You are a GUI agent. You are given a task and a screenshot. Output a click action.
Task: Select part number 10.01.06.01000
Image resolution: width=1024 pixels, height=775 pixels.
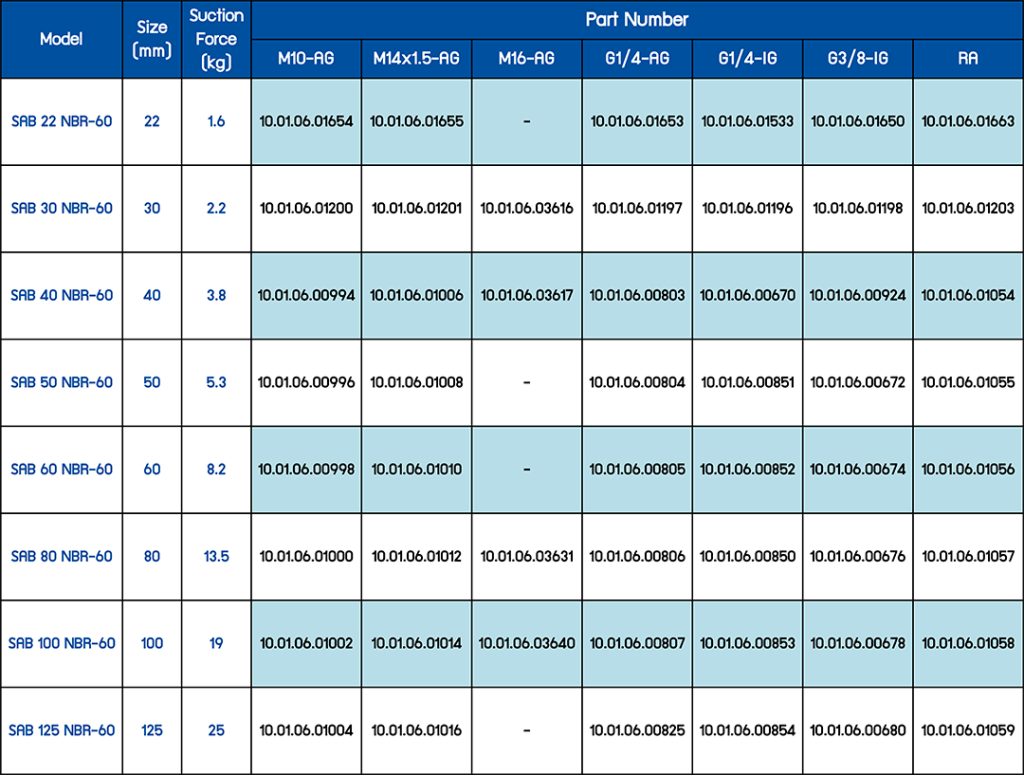tap(306, 556)
